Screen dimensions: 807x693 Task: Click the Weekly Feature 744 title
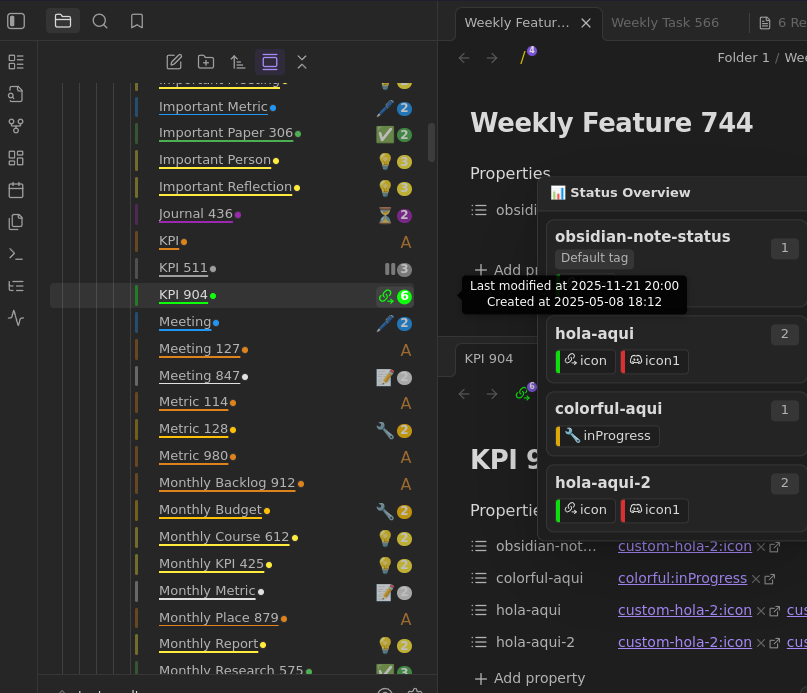tap(611, 123)
